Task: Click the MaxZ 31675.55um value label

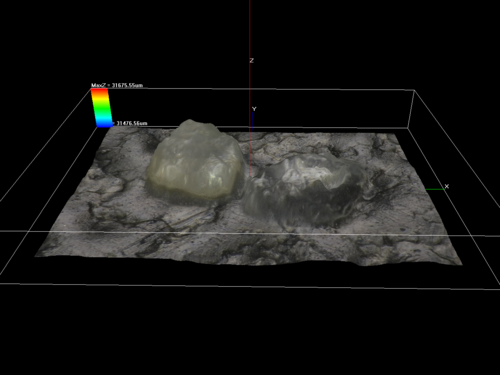Action: (117, 85)
